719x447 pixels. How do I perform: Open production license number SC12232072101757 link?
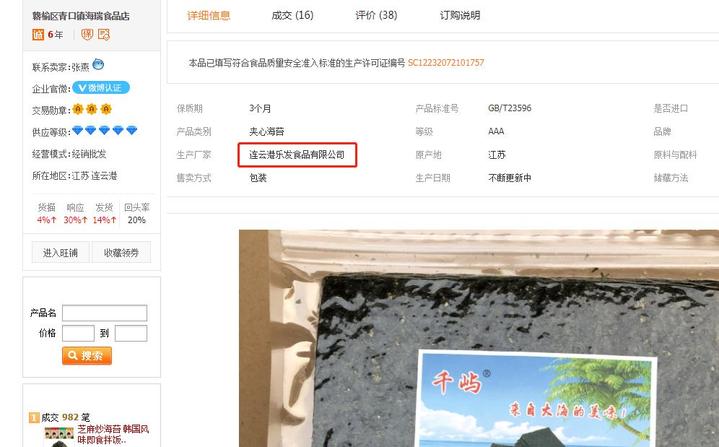[x=446, y=63]
